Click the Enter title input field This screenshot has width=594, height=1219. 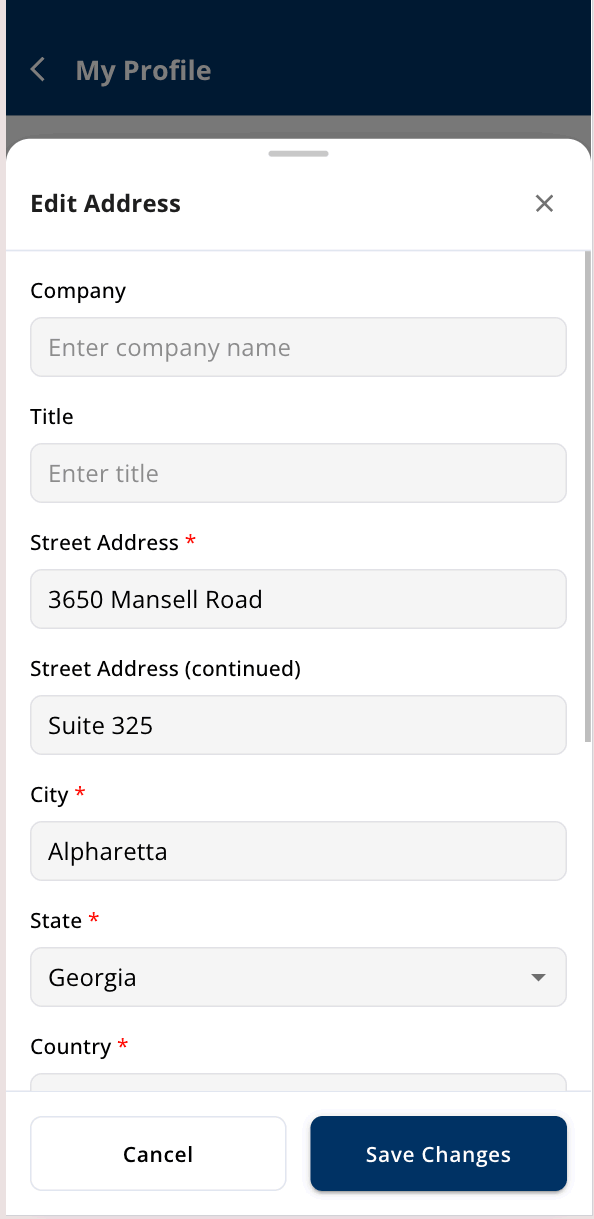tap(298, 473)
